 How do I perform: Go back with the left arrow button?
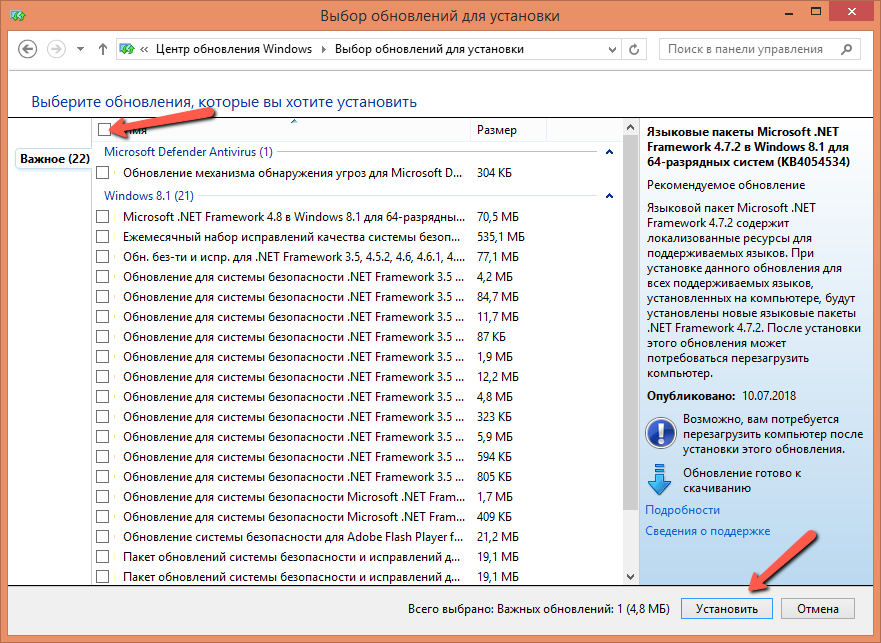[28, 49]
